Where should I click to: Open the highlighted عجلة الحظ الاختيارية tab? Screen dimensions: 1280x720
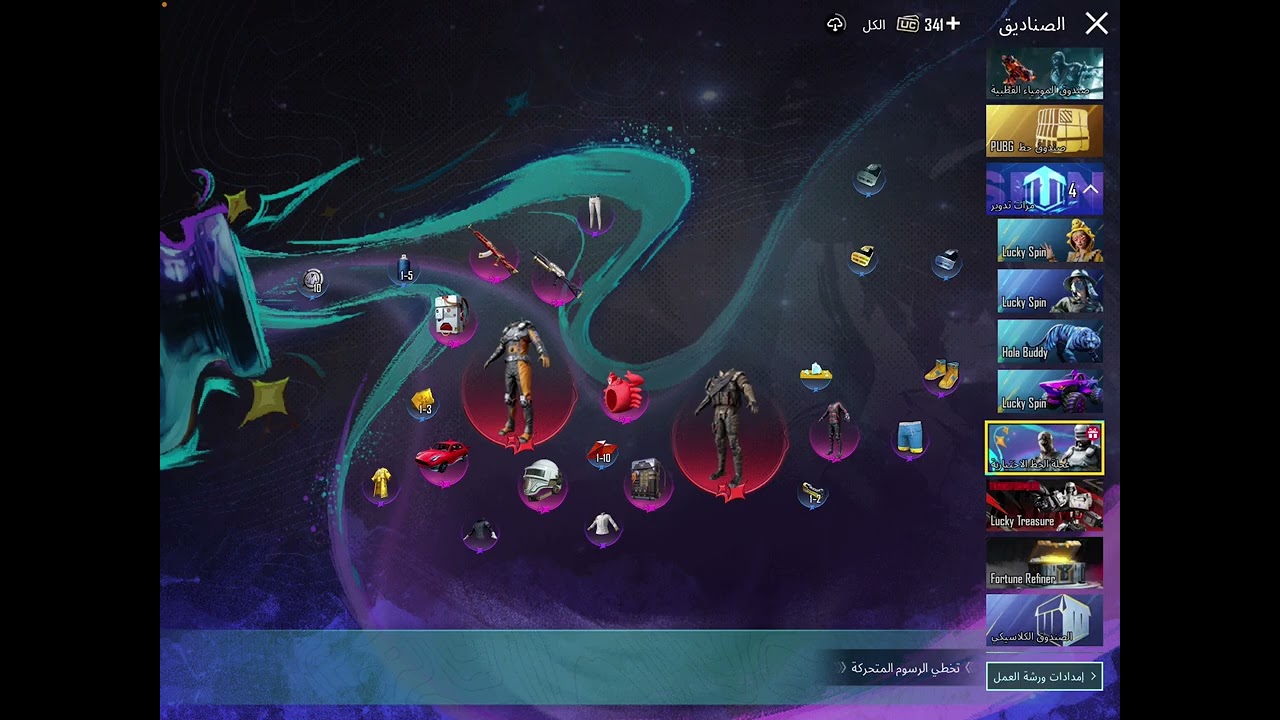(x=1045, y=448)
